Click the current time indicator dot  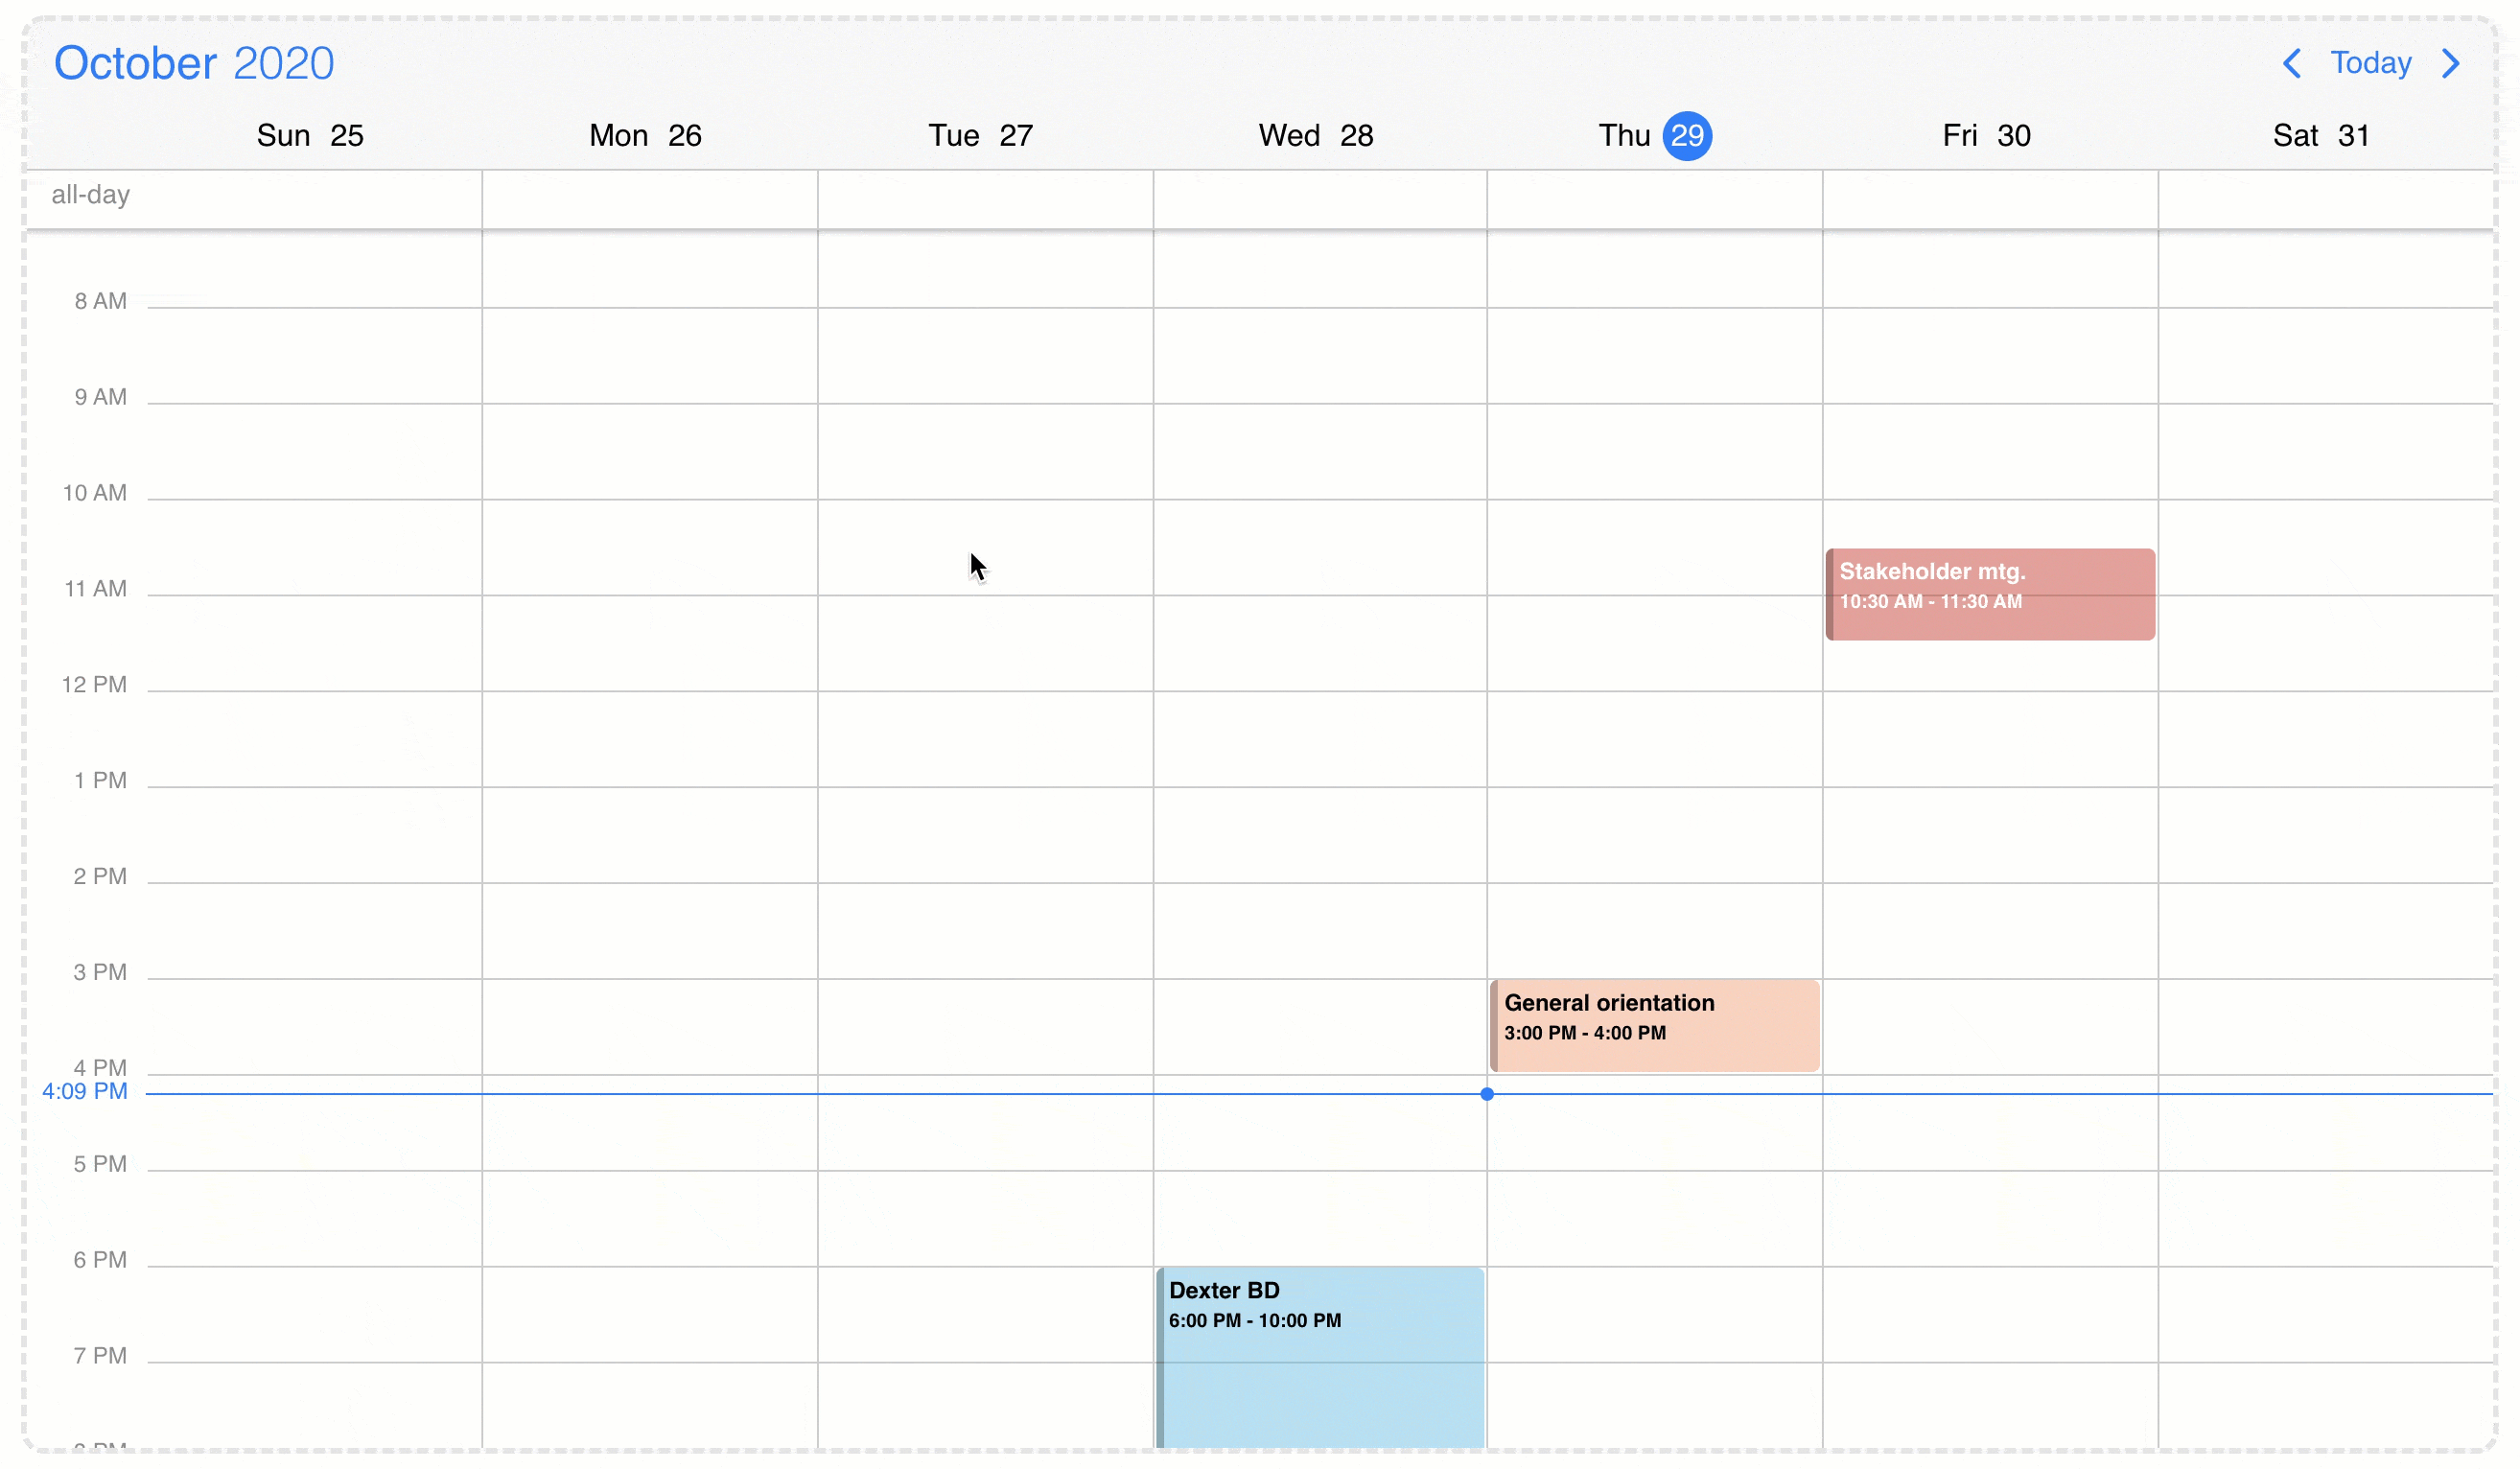tap(1487, 1094)
